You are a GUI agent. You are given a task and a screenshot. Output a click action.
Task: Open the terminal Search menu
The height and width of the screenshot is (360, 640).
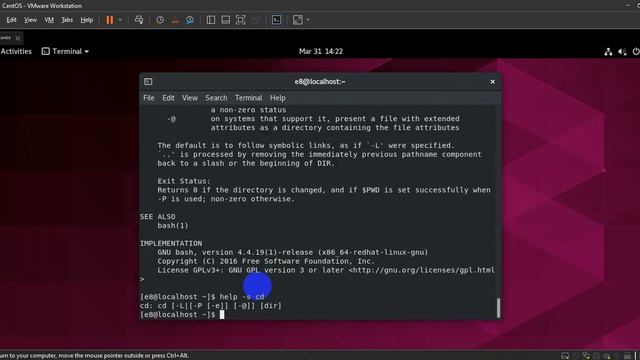pyautogui.click(x=216, y=98)
